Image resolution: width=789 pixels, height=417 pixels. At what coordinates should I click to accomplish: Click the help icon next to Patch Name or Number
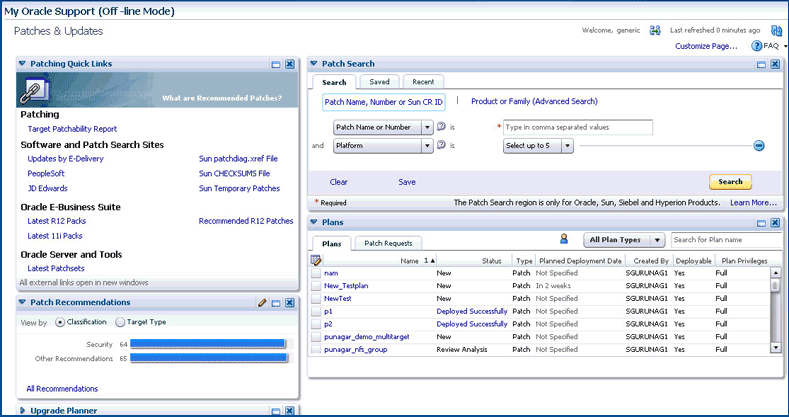click(x=441, y=127)
